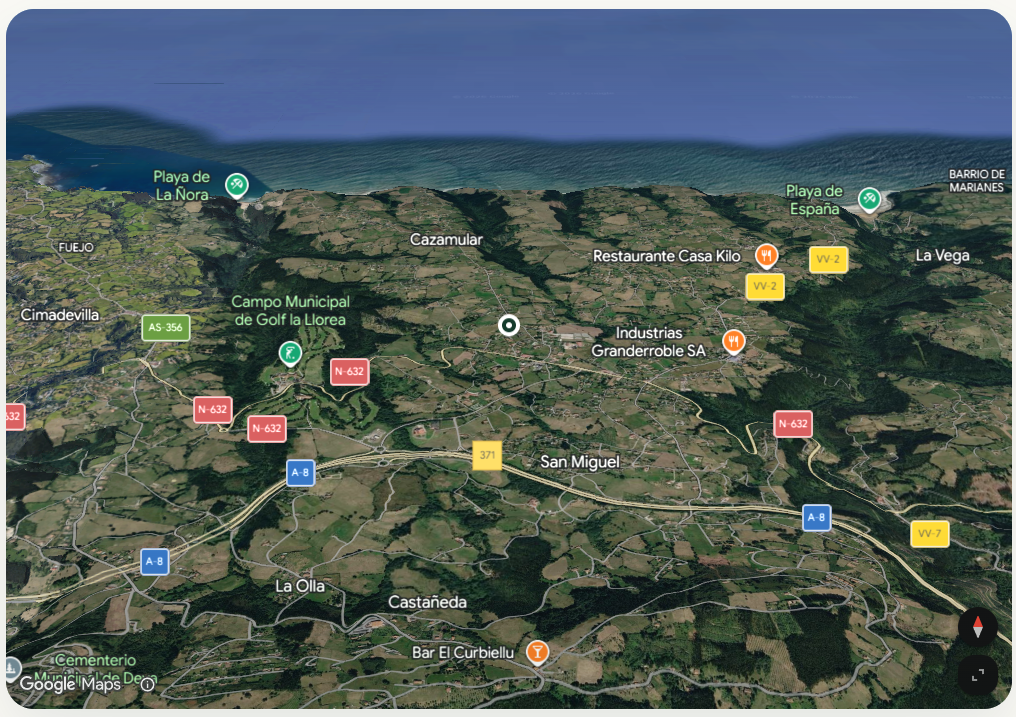
Task: Click the N-632 shield beside the golf course
Action: pyautogui.click(x=350, y=372)
